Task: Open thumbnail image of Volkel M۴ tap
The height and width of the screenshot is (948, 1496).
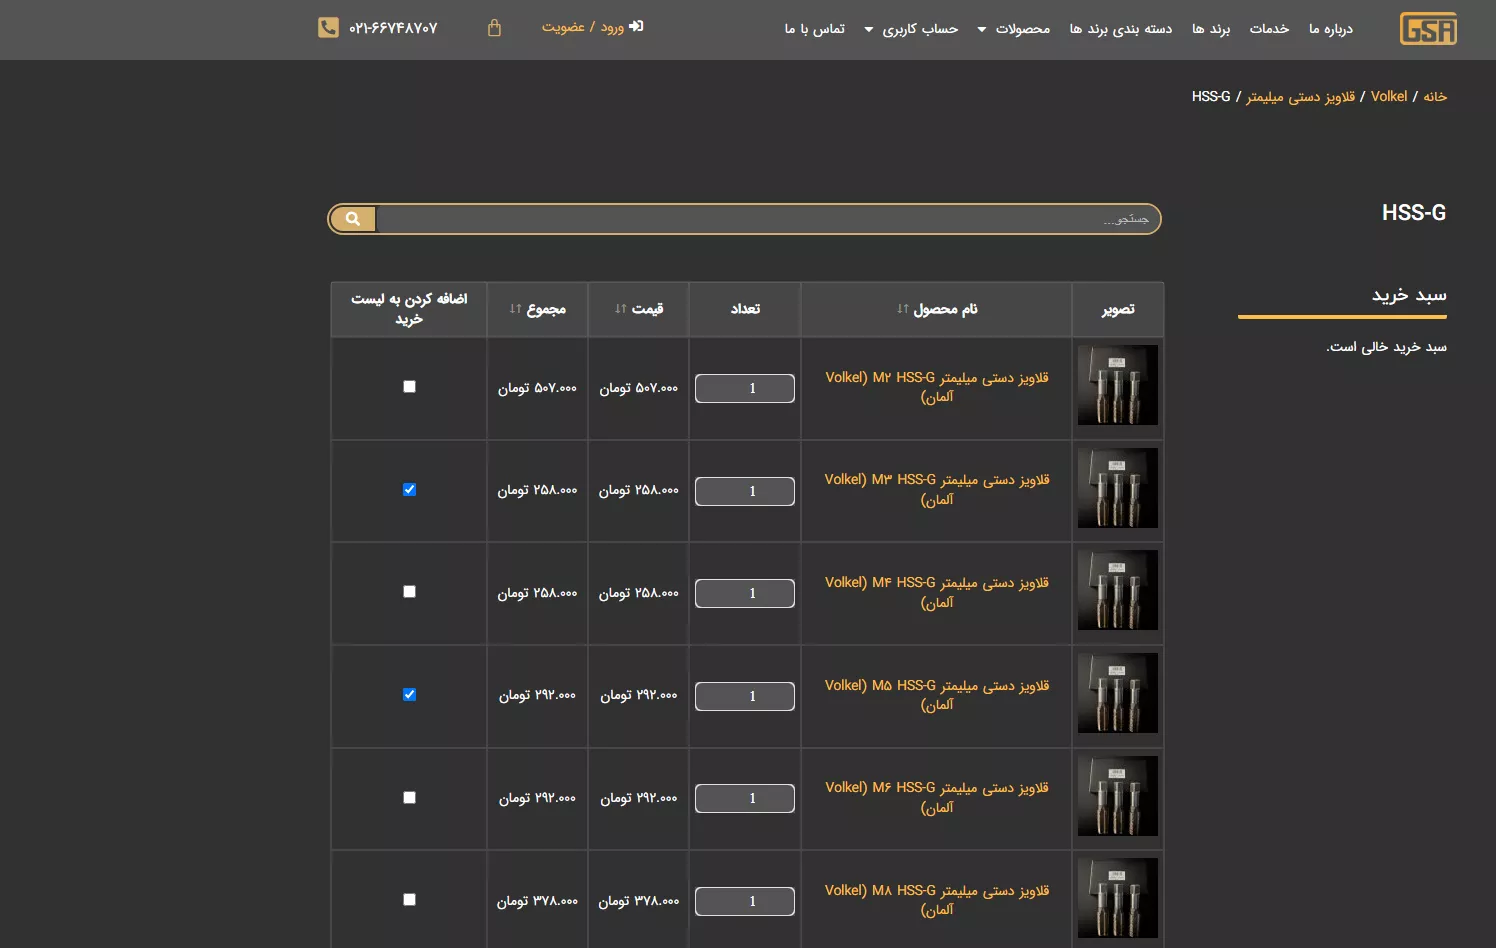Action: [1118, 590]
